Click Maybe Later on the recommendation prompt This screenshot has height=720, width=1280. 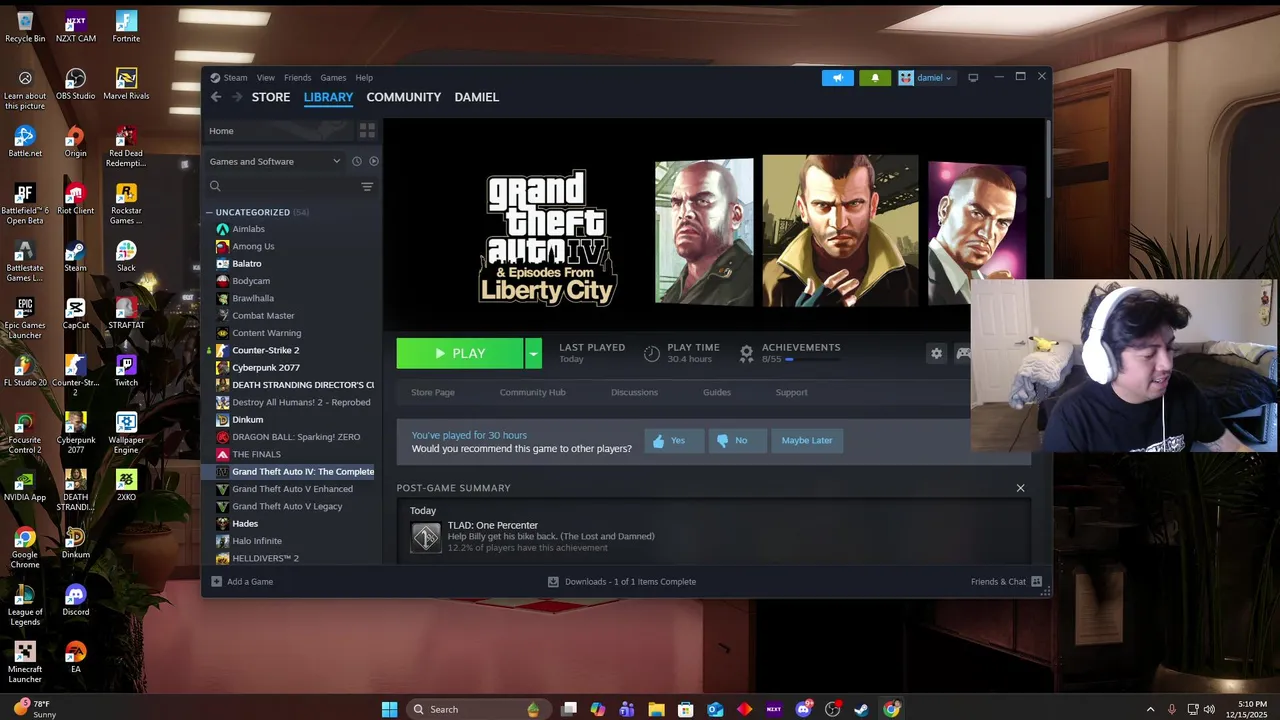click(x=807, y=440)
